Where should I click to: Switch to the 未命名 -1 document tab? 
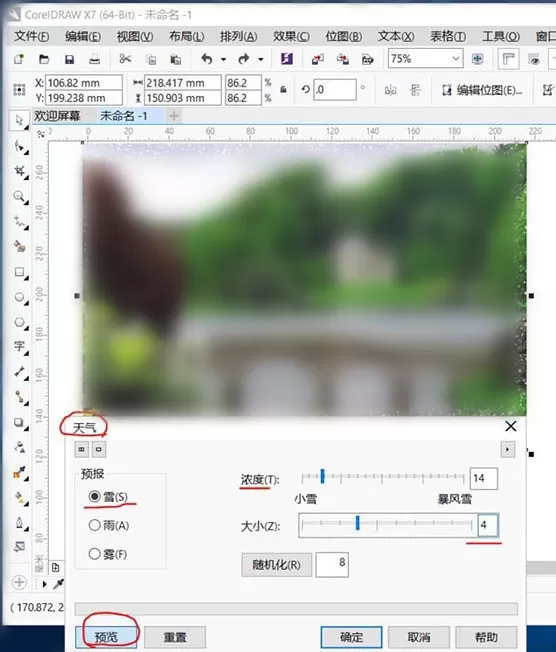[124, 116]
